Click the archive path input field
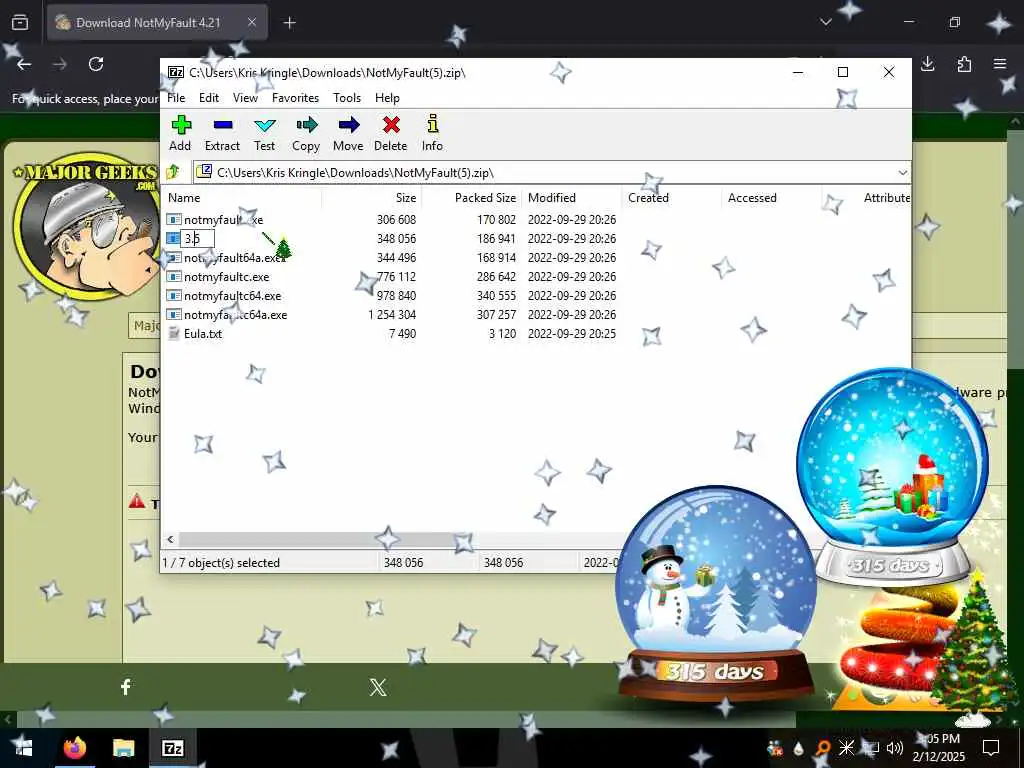The image size is (1024, 768). (x=545, y=172)
